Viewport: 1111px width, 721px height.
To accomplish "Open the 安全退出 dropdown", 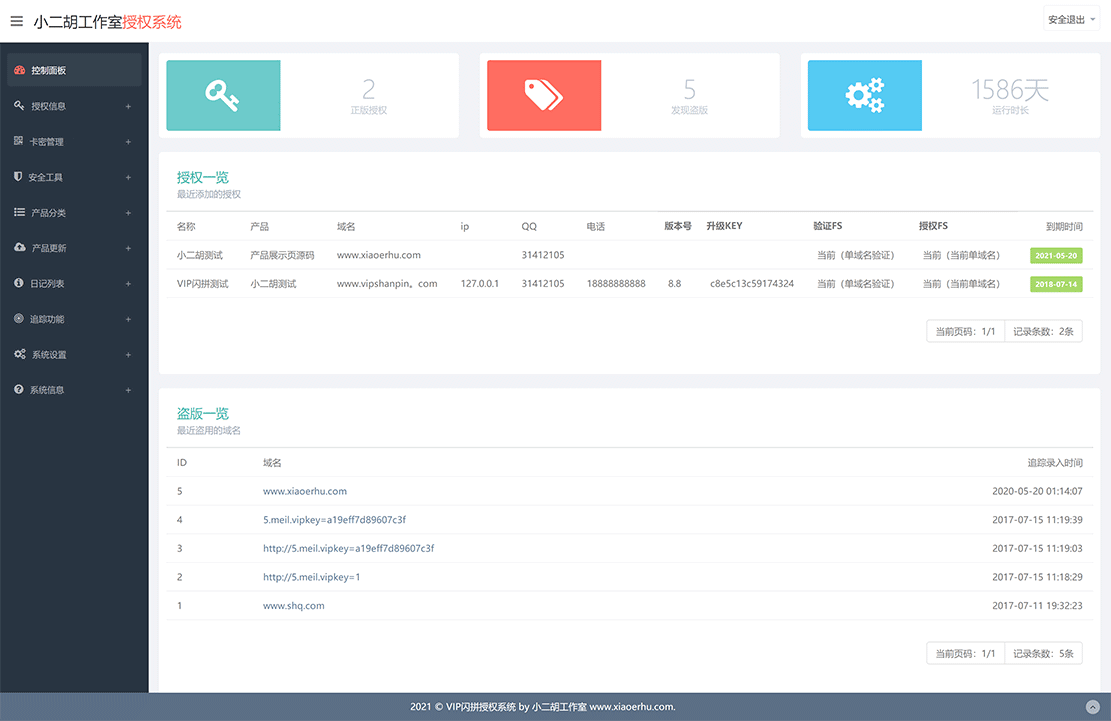I will coord(1070,20).
